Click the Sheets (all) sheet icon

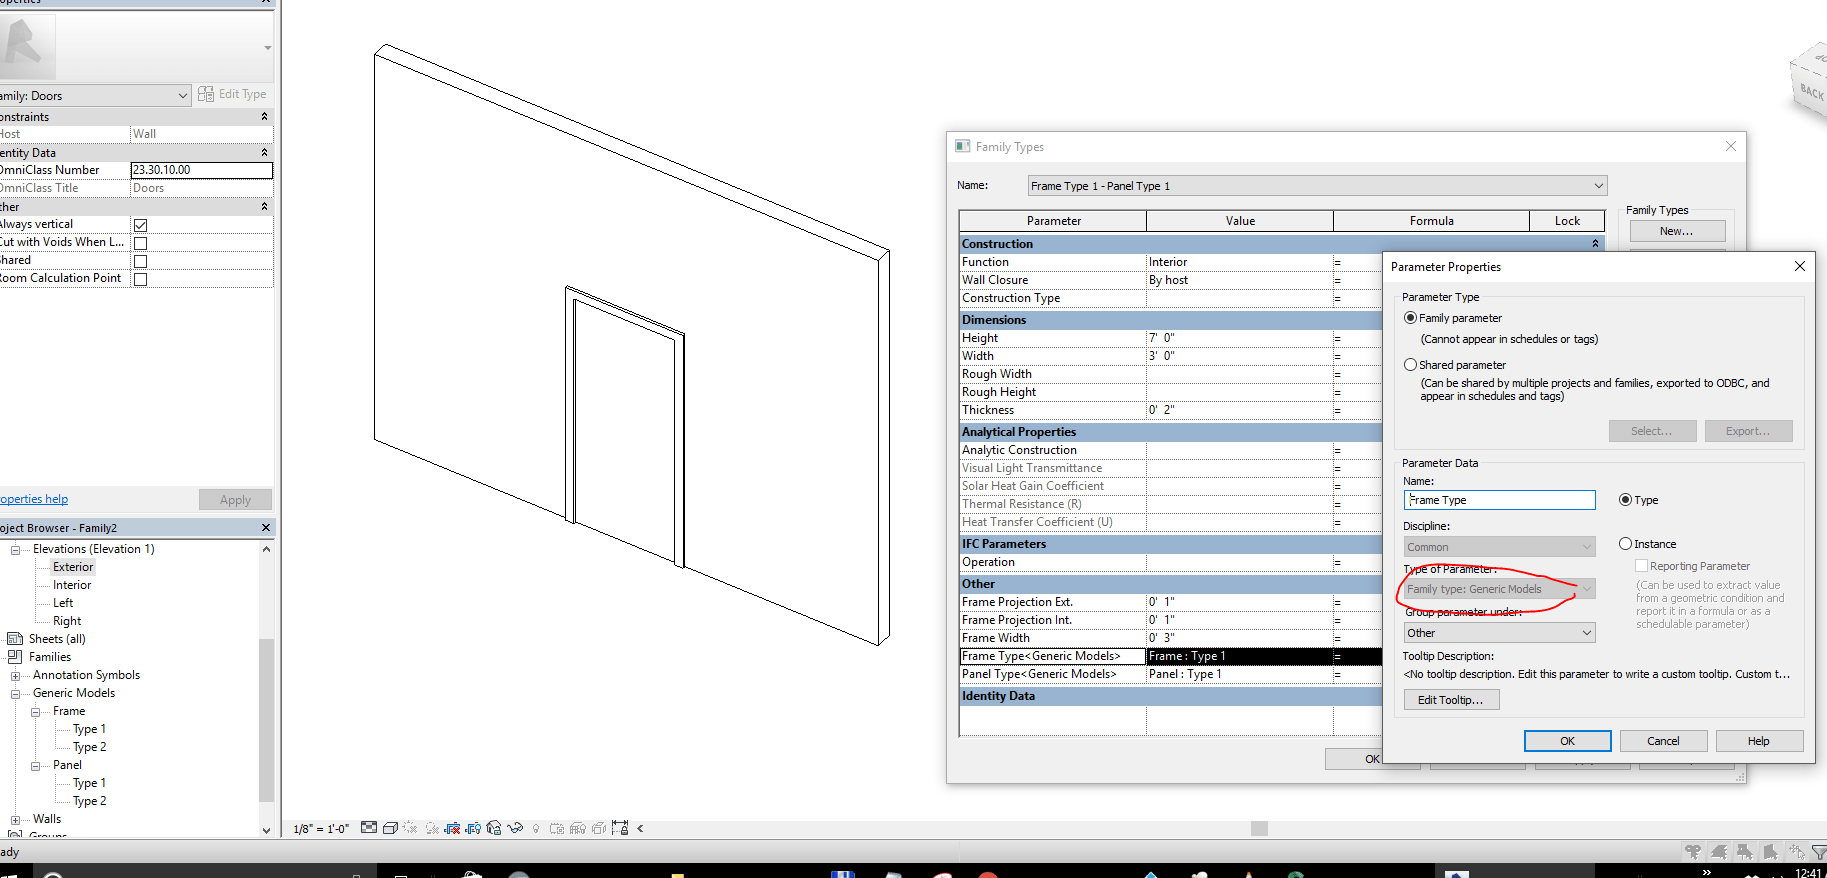(x=15, y=639)
